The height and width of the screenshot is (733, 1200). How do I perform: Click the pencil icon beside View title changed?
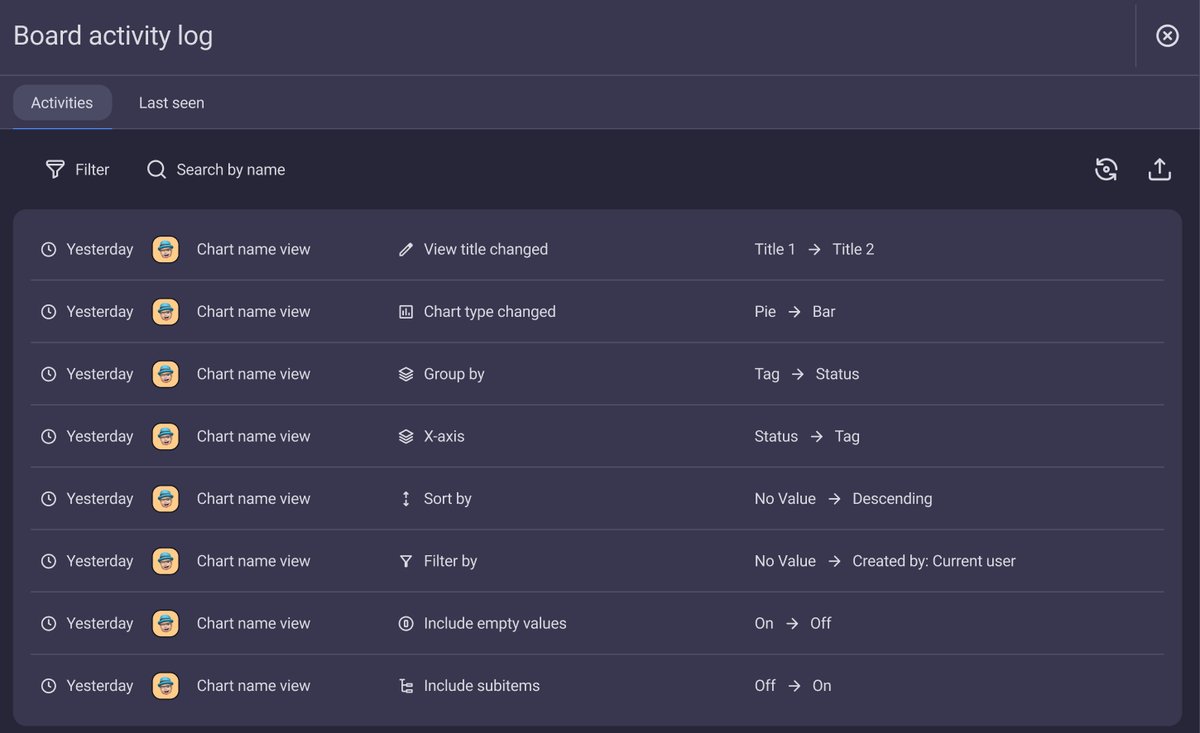click(406, 250)
